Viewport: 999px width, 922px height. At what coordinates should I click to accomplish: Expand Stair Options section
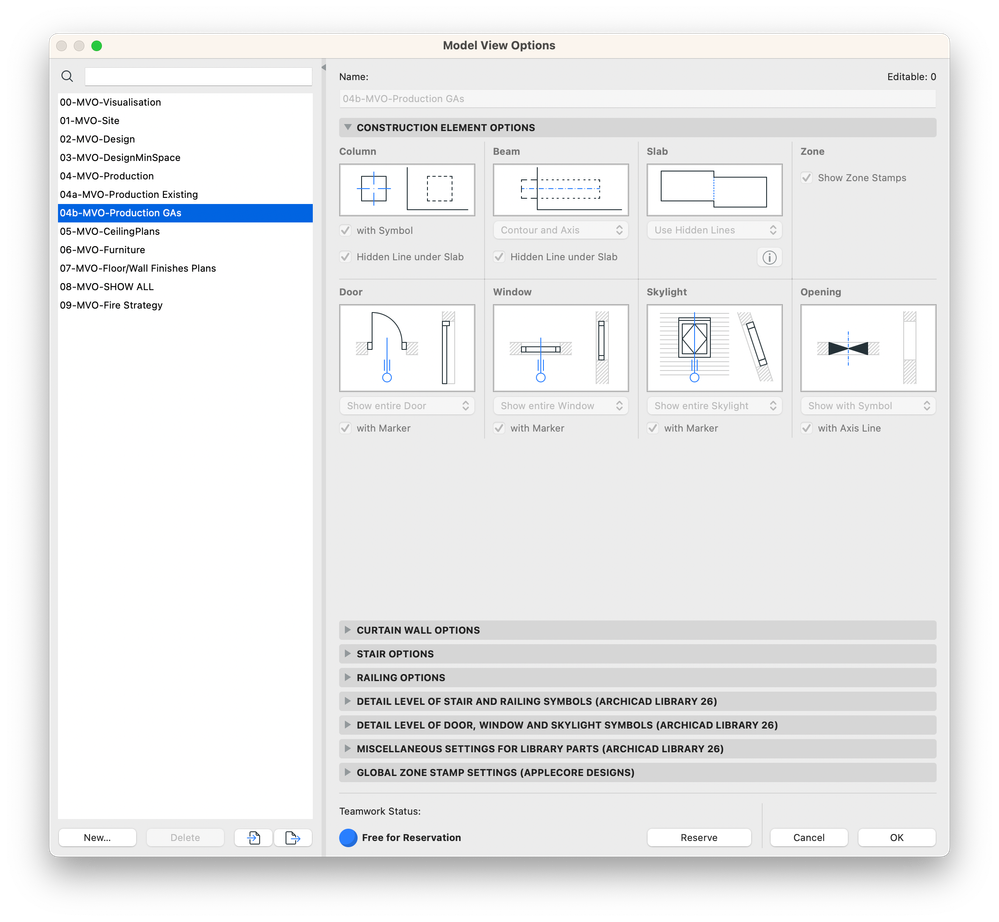click(348, 653)
